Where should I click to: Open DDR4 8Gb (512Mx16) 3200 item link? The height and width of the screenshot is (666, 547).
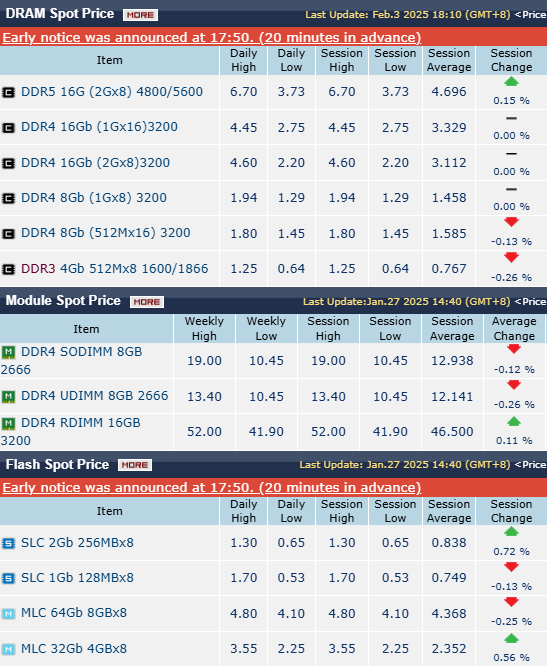click(x=106, y=233)
